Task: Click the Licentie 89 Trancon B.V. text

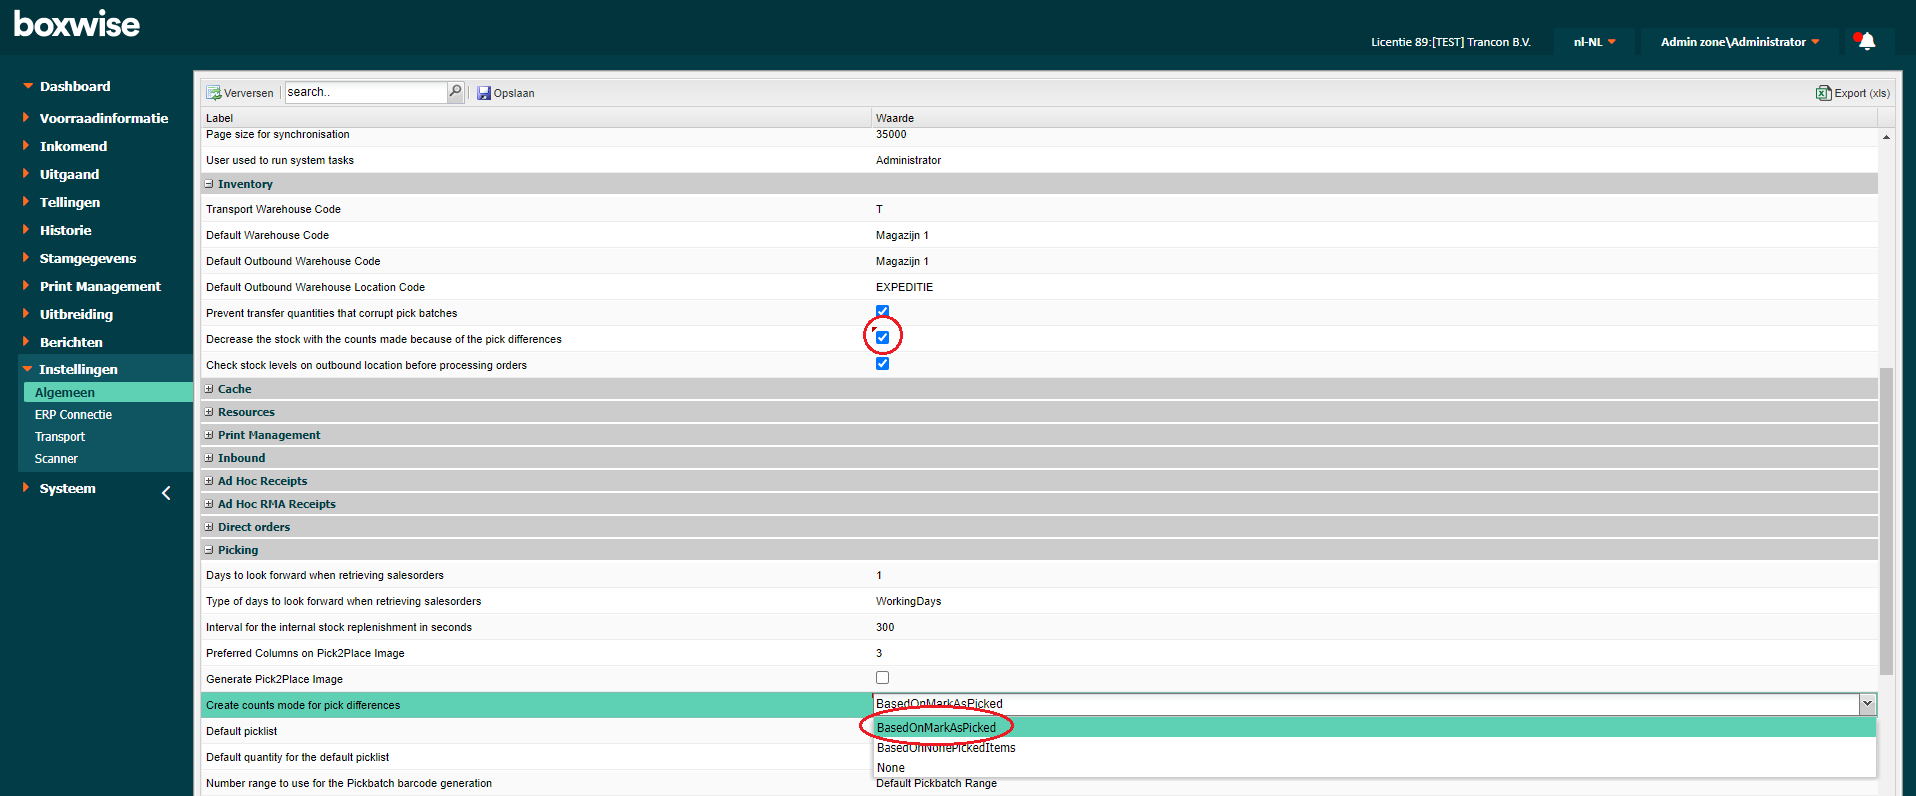Action: [1450, 42]
